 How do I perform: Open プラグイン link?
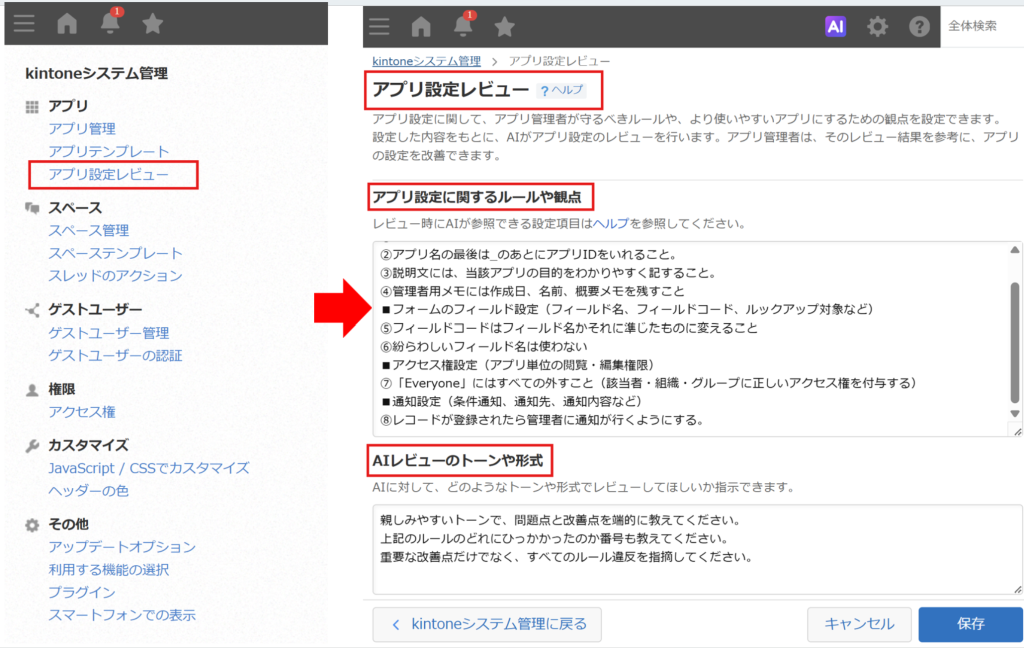[82, 592]
